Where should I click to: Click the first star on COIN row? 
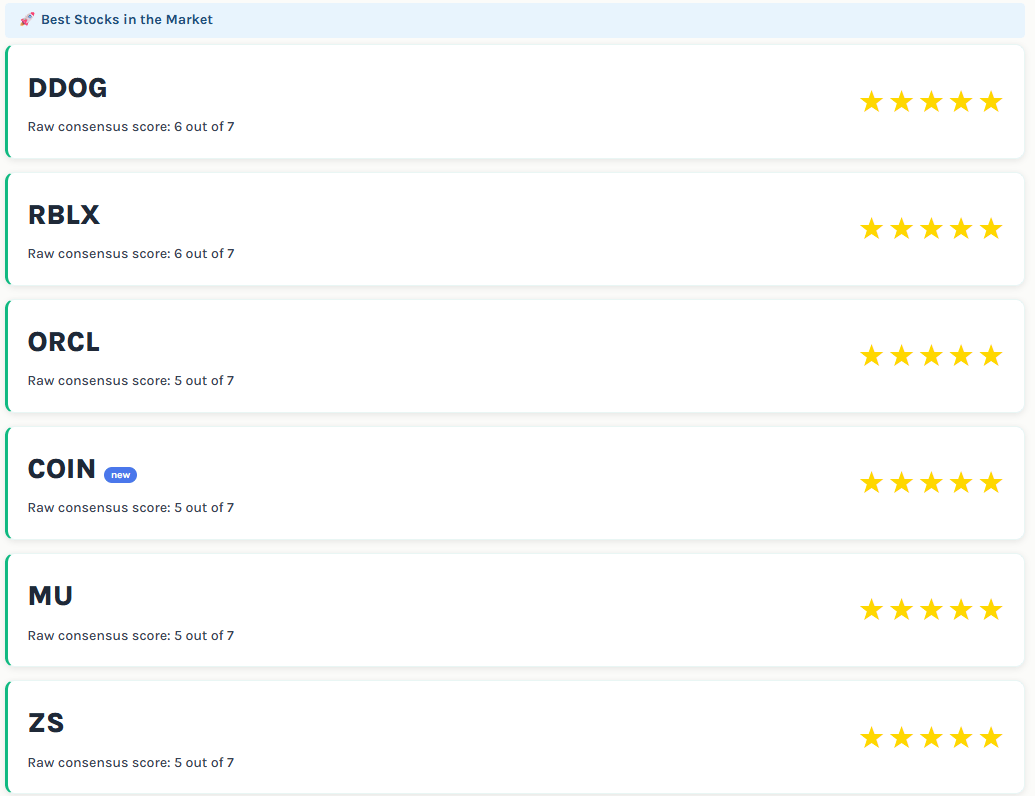click(871, 482)
